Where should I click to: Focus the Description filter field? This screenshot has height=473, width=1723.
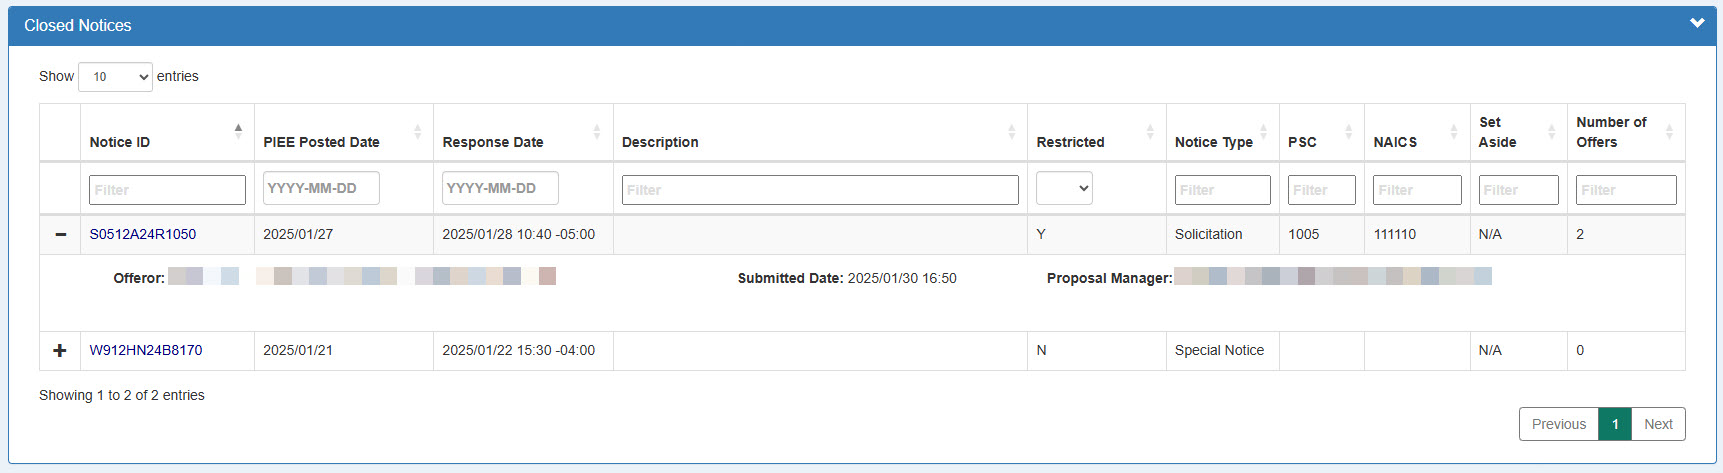(820, 190)
